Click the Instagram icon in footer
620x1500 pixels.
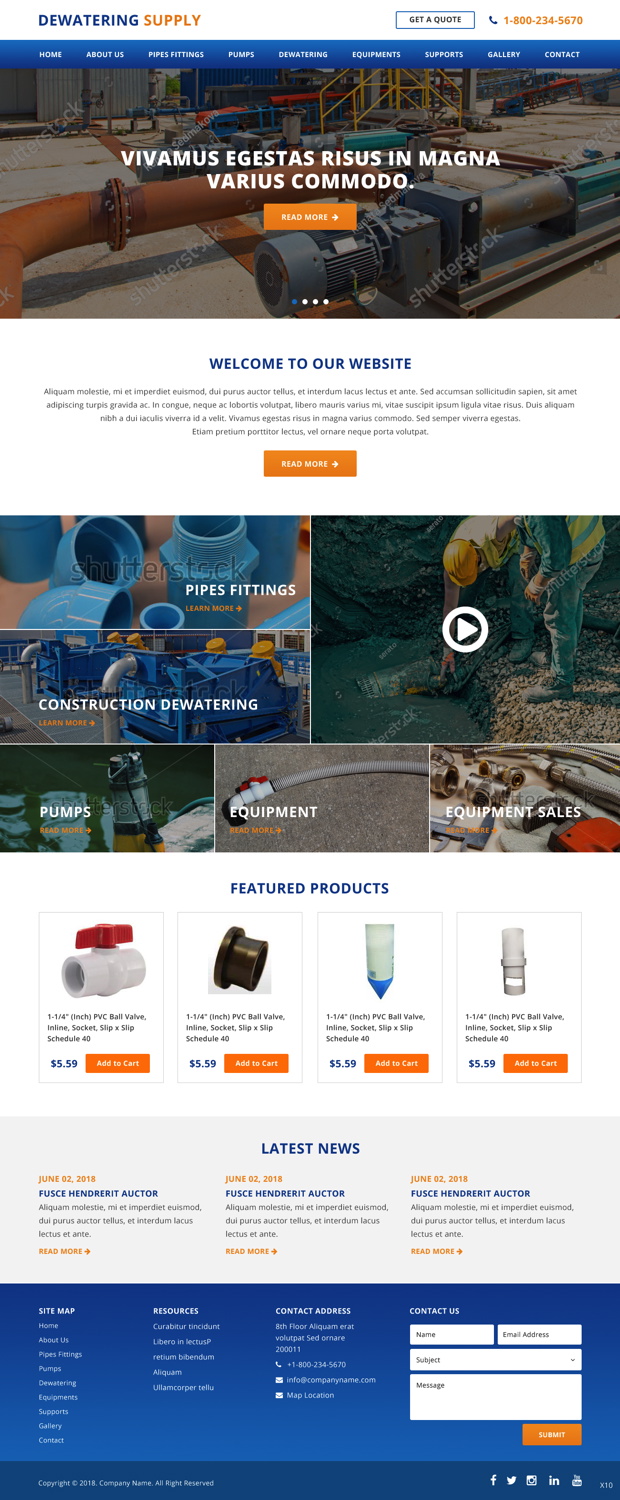(532, 1480)
